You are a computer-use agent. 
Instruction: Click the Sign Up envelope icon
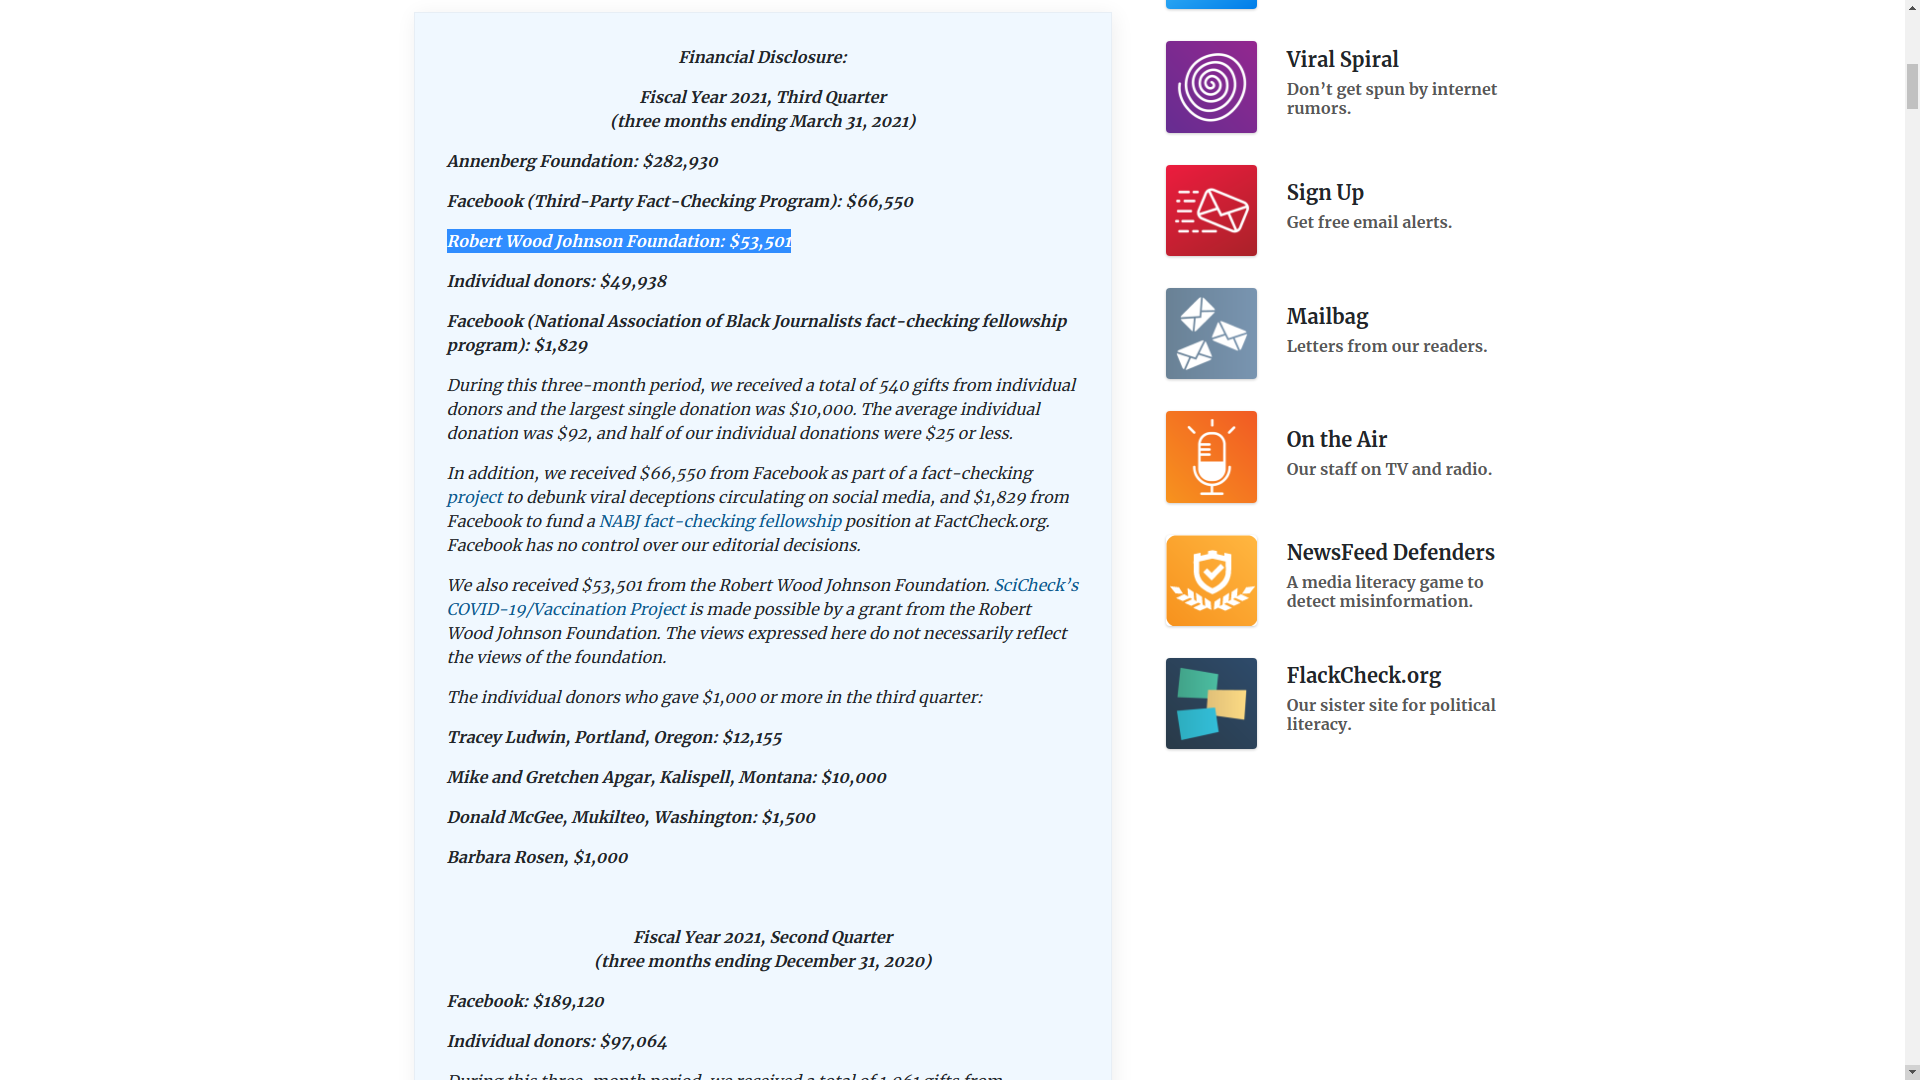1211,211
